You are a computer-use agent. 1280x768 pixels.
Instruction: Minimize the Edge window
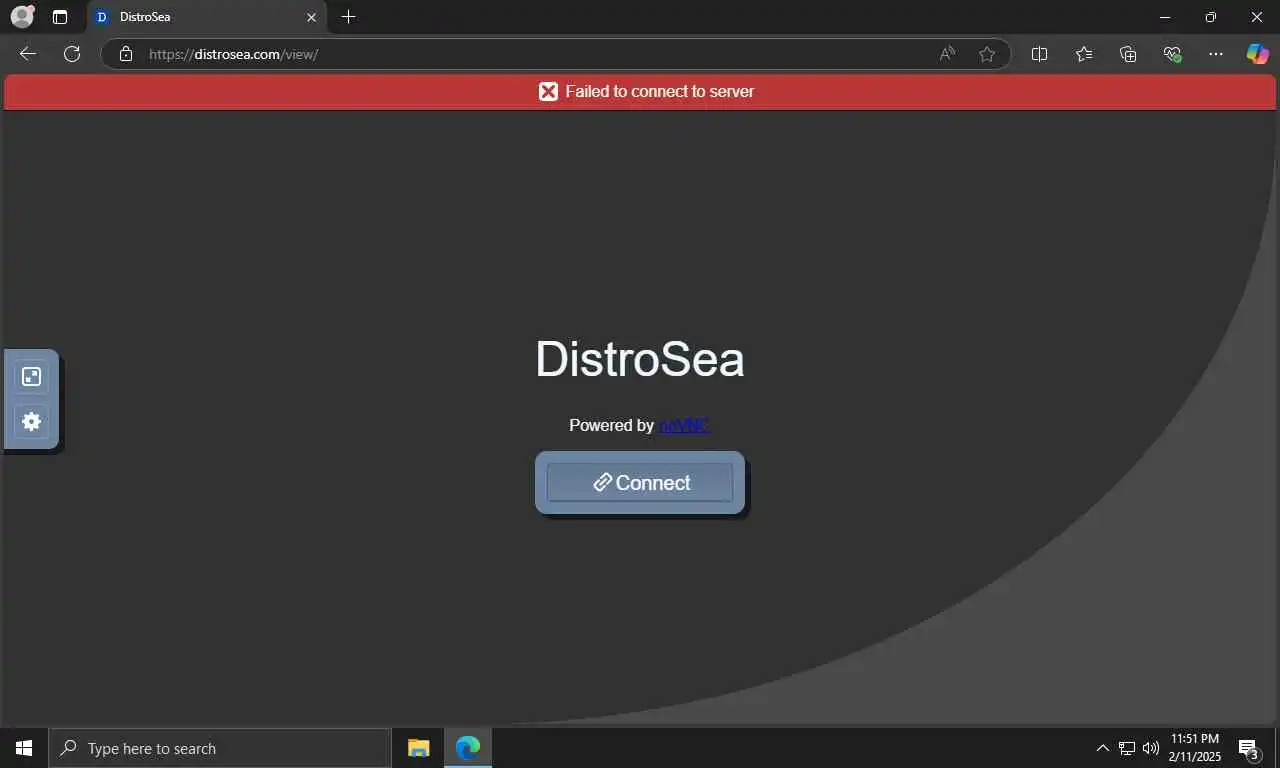(1165, 17)
